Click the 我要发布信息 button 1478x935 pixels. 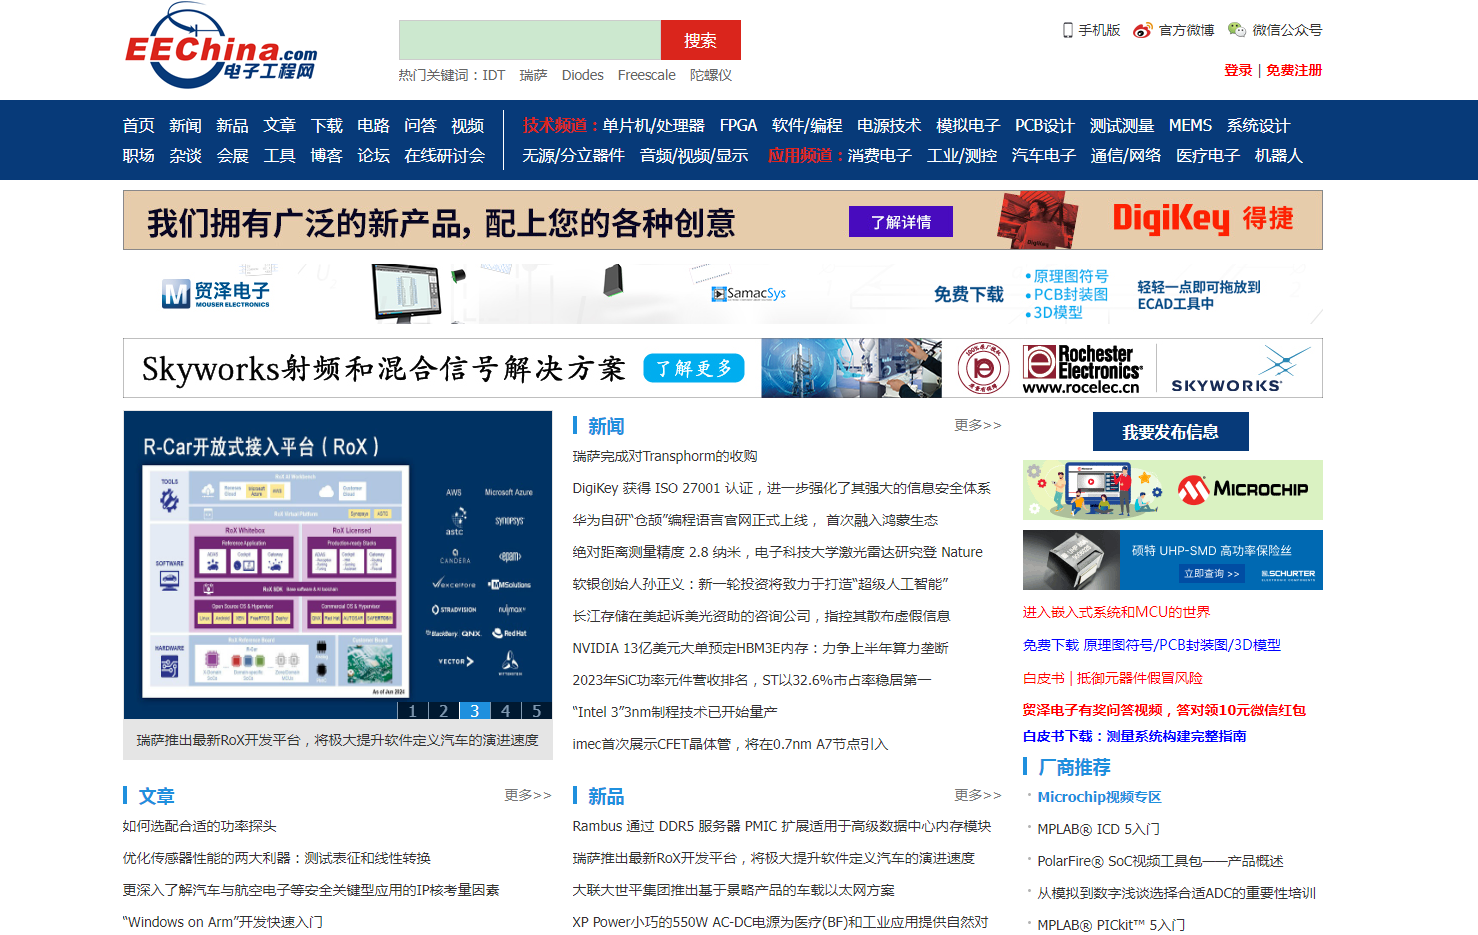pyautogui.click(x=1170, y=432)
